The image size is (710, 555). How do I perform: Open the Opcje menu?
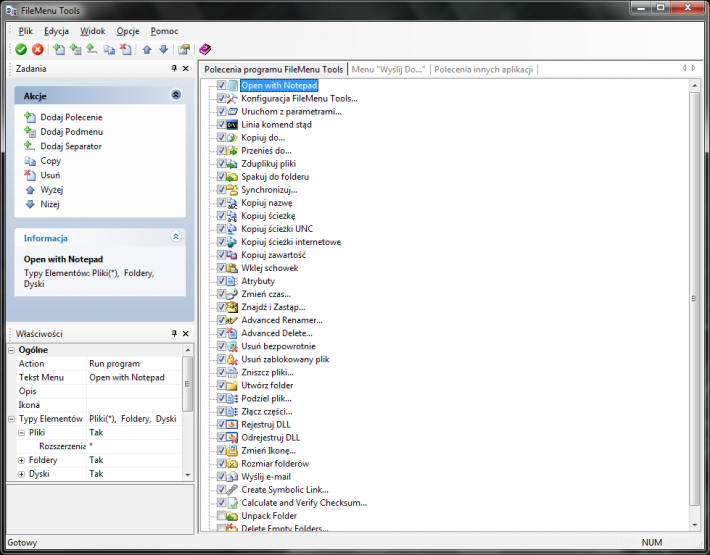pyautogui.click(x=128, y=31)
